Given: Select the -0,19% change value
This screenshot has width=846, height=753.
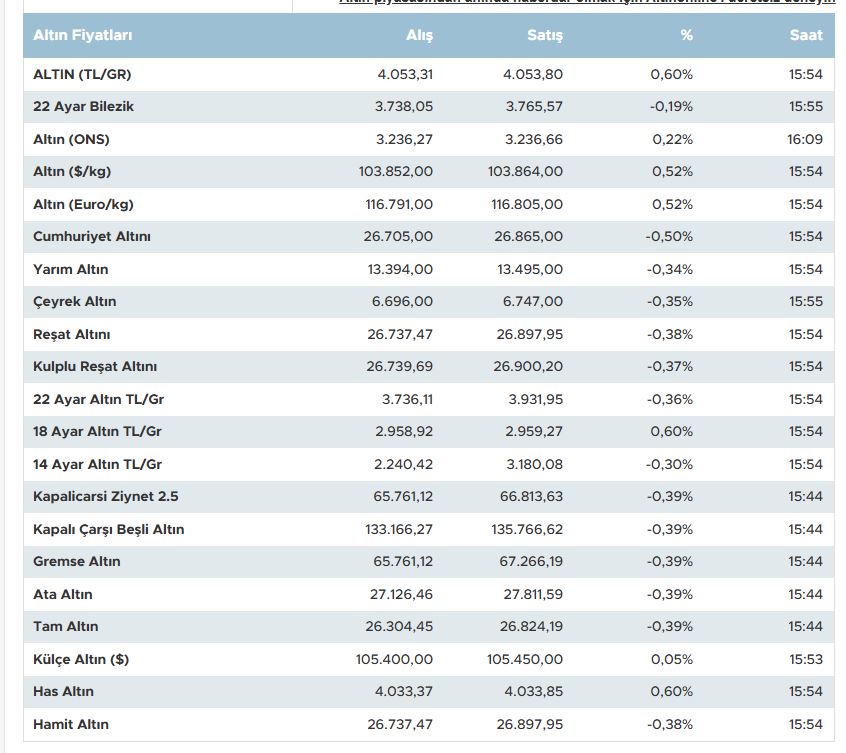Looking at the screenshot, I should pos(671,107).
